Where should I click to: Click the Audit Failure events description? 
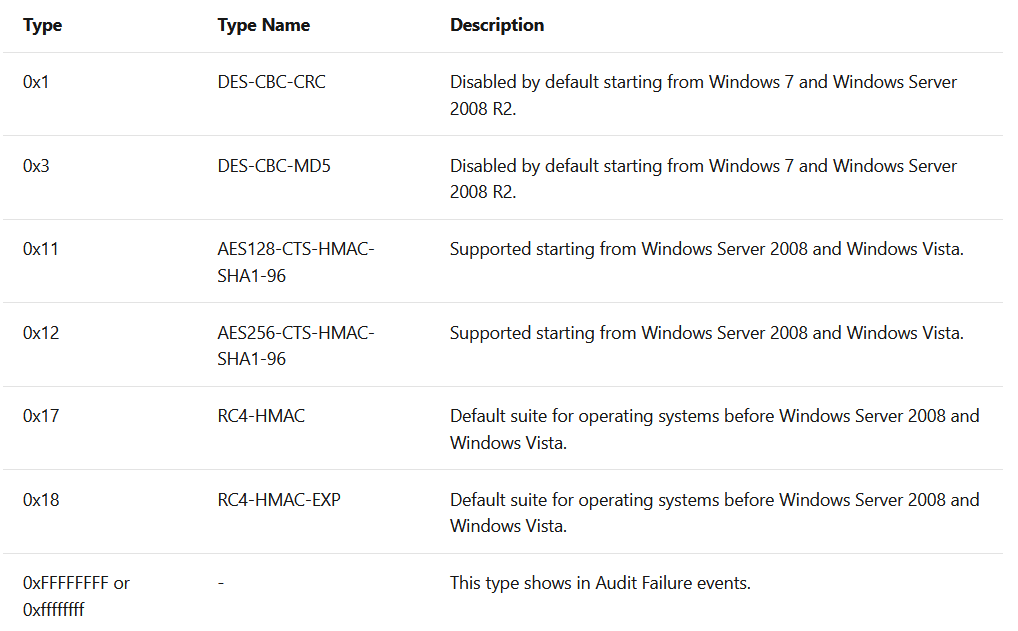click(600, 583)
